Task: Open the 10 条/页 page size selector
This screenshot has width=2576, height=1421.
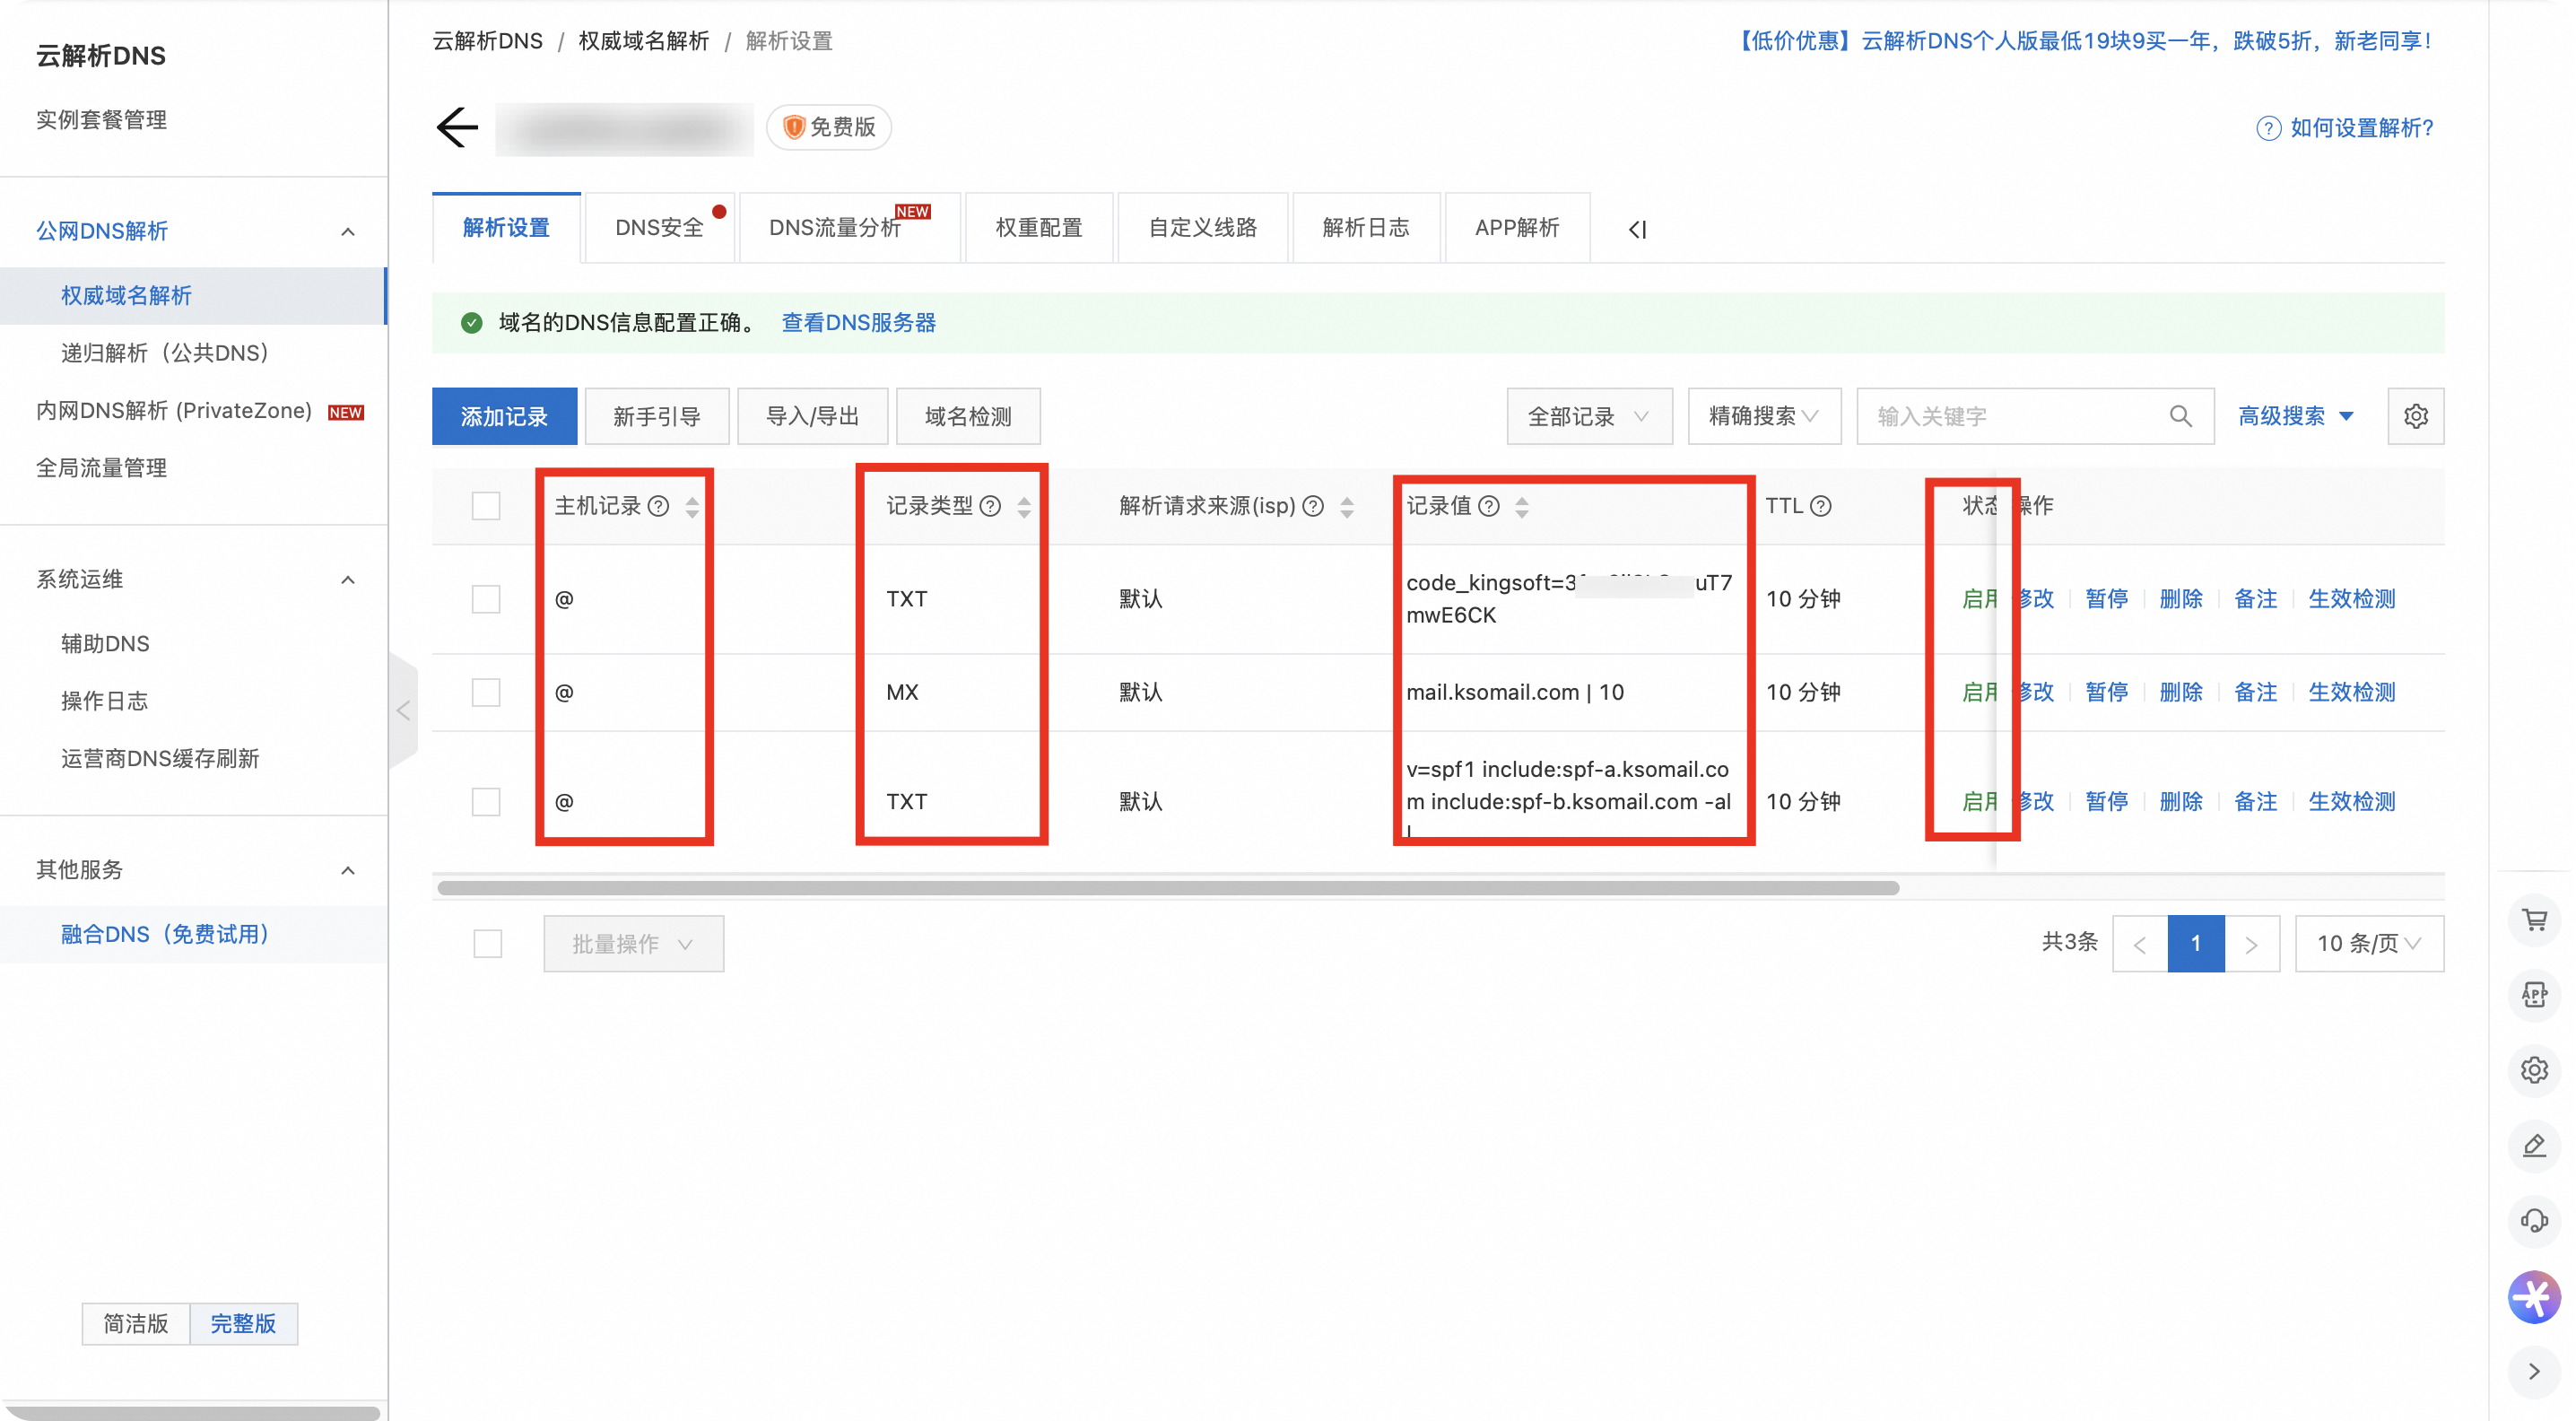Action: pyautogui.click(x=2368, y=943)
